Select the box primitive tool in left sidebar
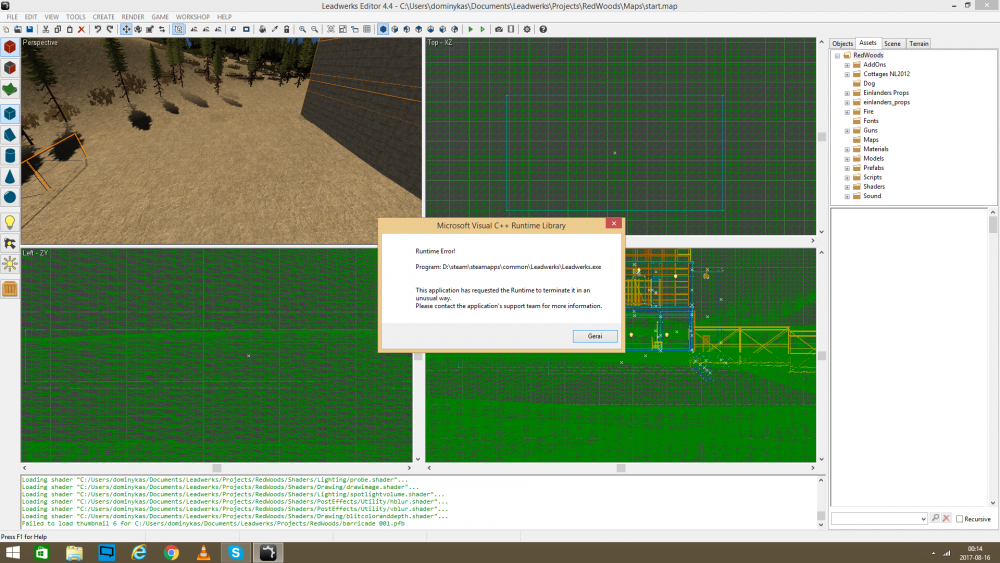The image size is (1000, 563). point(10,113)
